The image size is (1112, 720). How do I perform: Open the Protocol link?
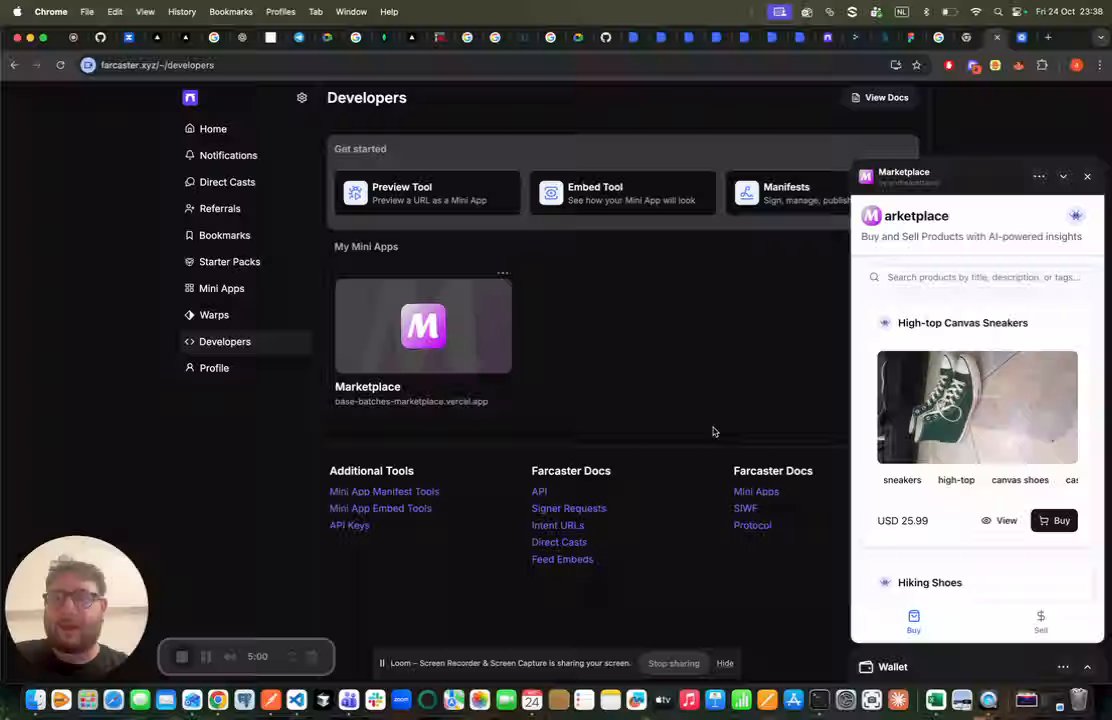tap(752, 526)
